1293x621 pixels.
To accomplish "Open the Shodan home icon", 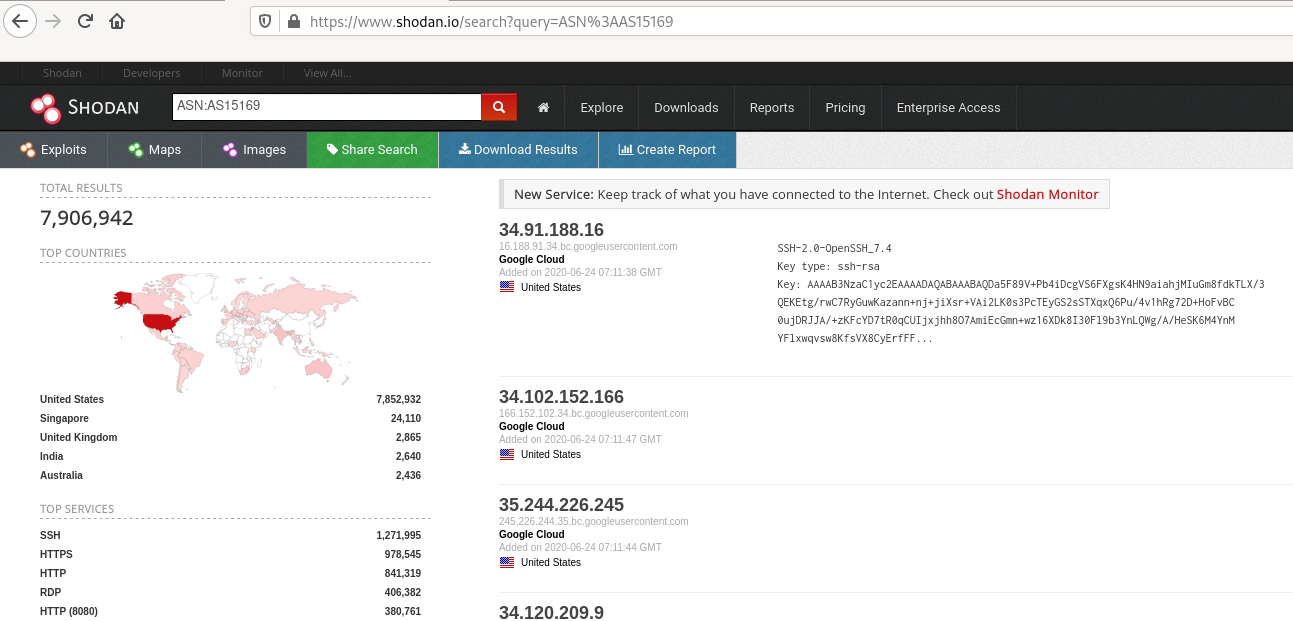I will pyautogui.click(x=543, y=108).
